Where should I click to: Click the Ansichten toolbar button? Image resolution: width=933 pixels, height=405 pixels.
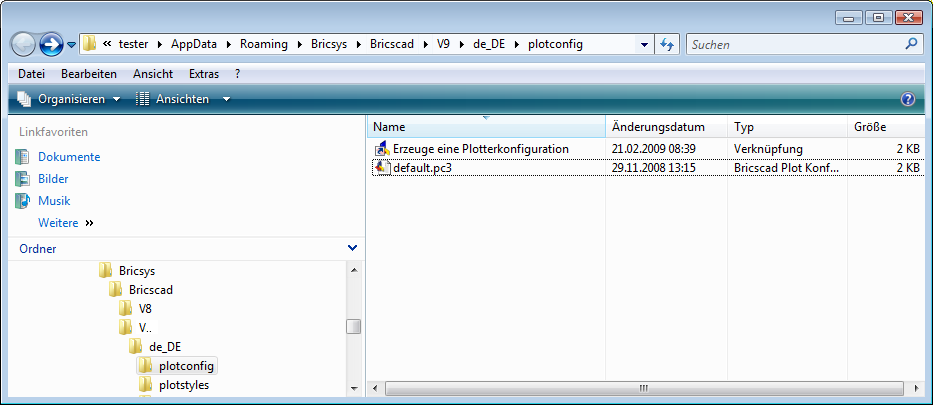click(x=173, y=99)
